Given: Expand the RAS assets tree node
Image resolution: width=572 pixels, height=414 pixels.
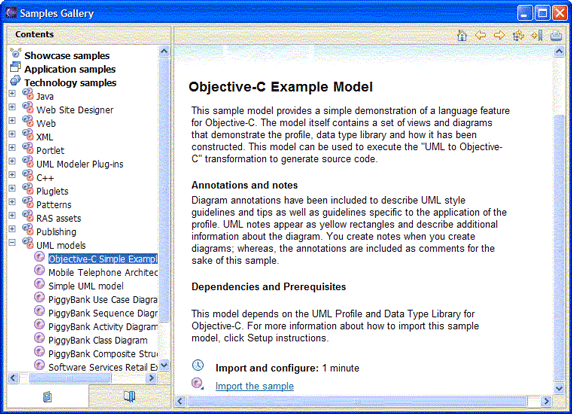Looking at the screenshot, I should pos(12,215).
